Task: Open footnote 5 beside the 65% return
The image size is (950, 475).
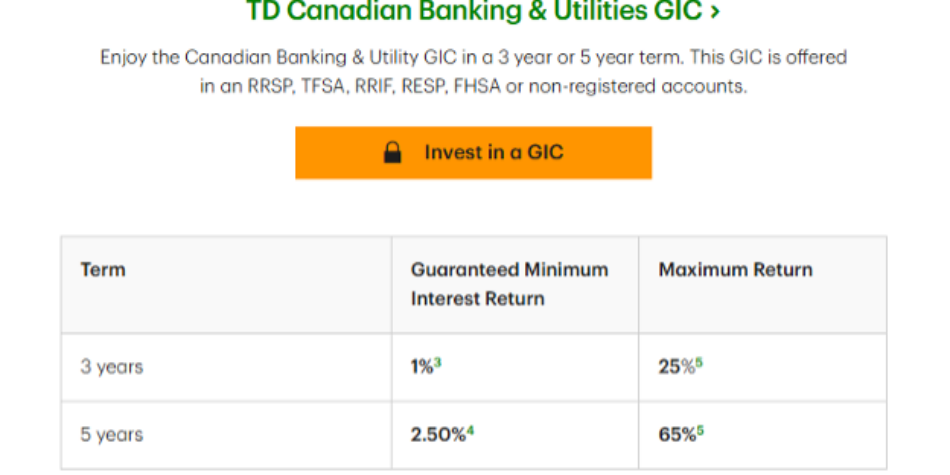Action: 699,430
